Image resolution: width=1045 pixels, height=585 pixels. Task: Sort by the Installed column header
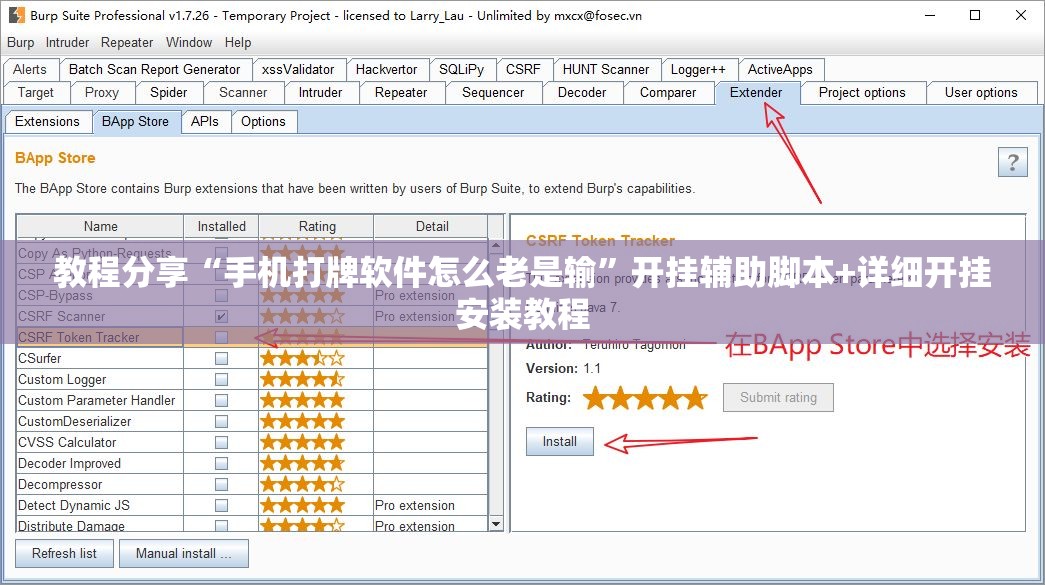pyautogui.click(x=222, y=227)
